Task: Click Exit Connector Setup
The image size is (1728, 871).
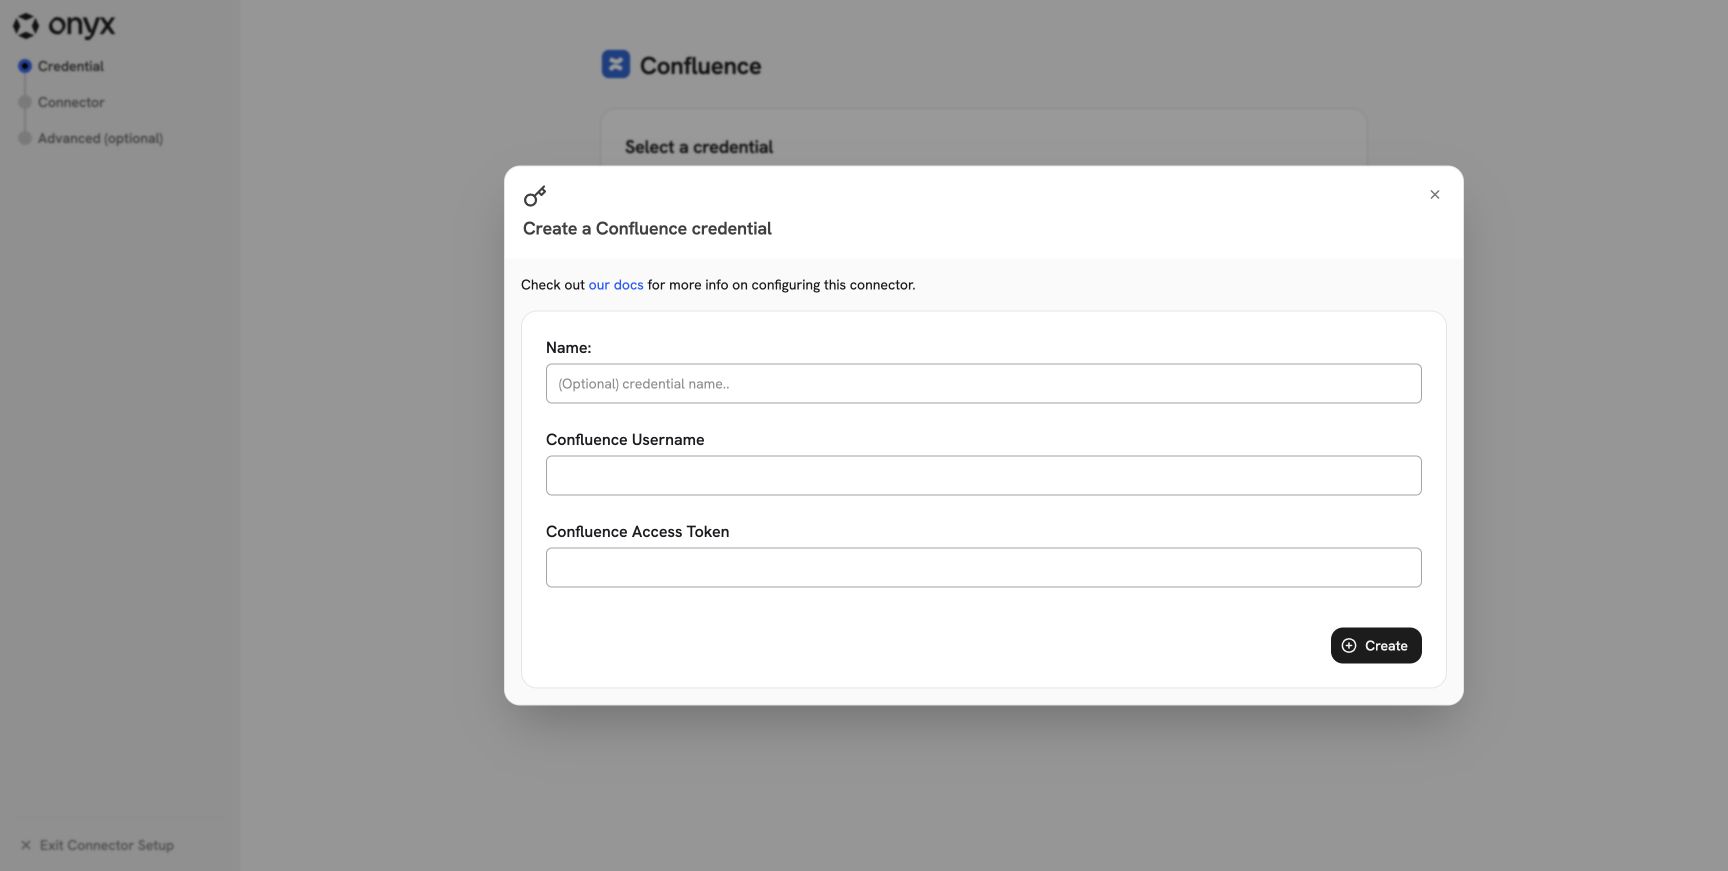Action: pos(97,845)
